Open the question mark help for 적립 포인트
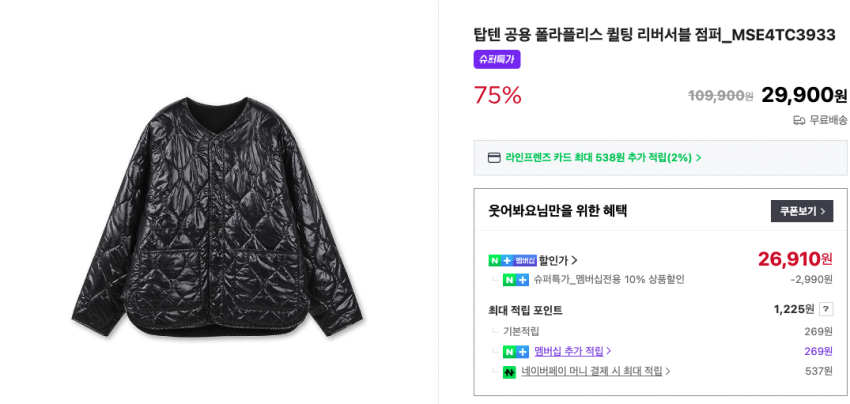 (x=826, y=309)
